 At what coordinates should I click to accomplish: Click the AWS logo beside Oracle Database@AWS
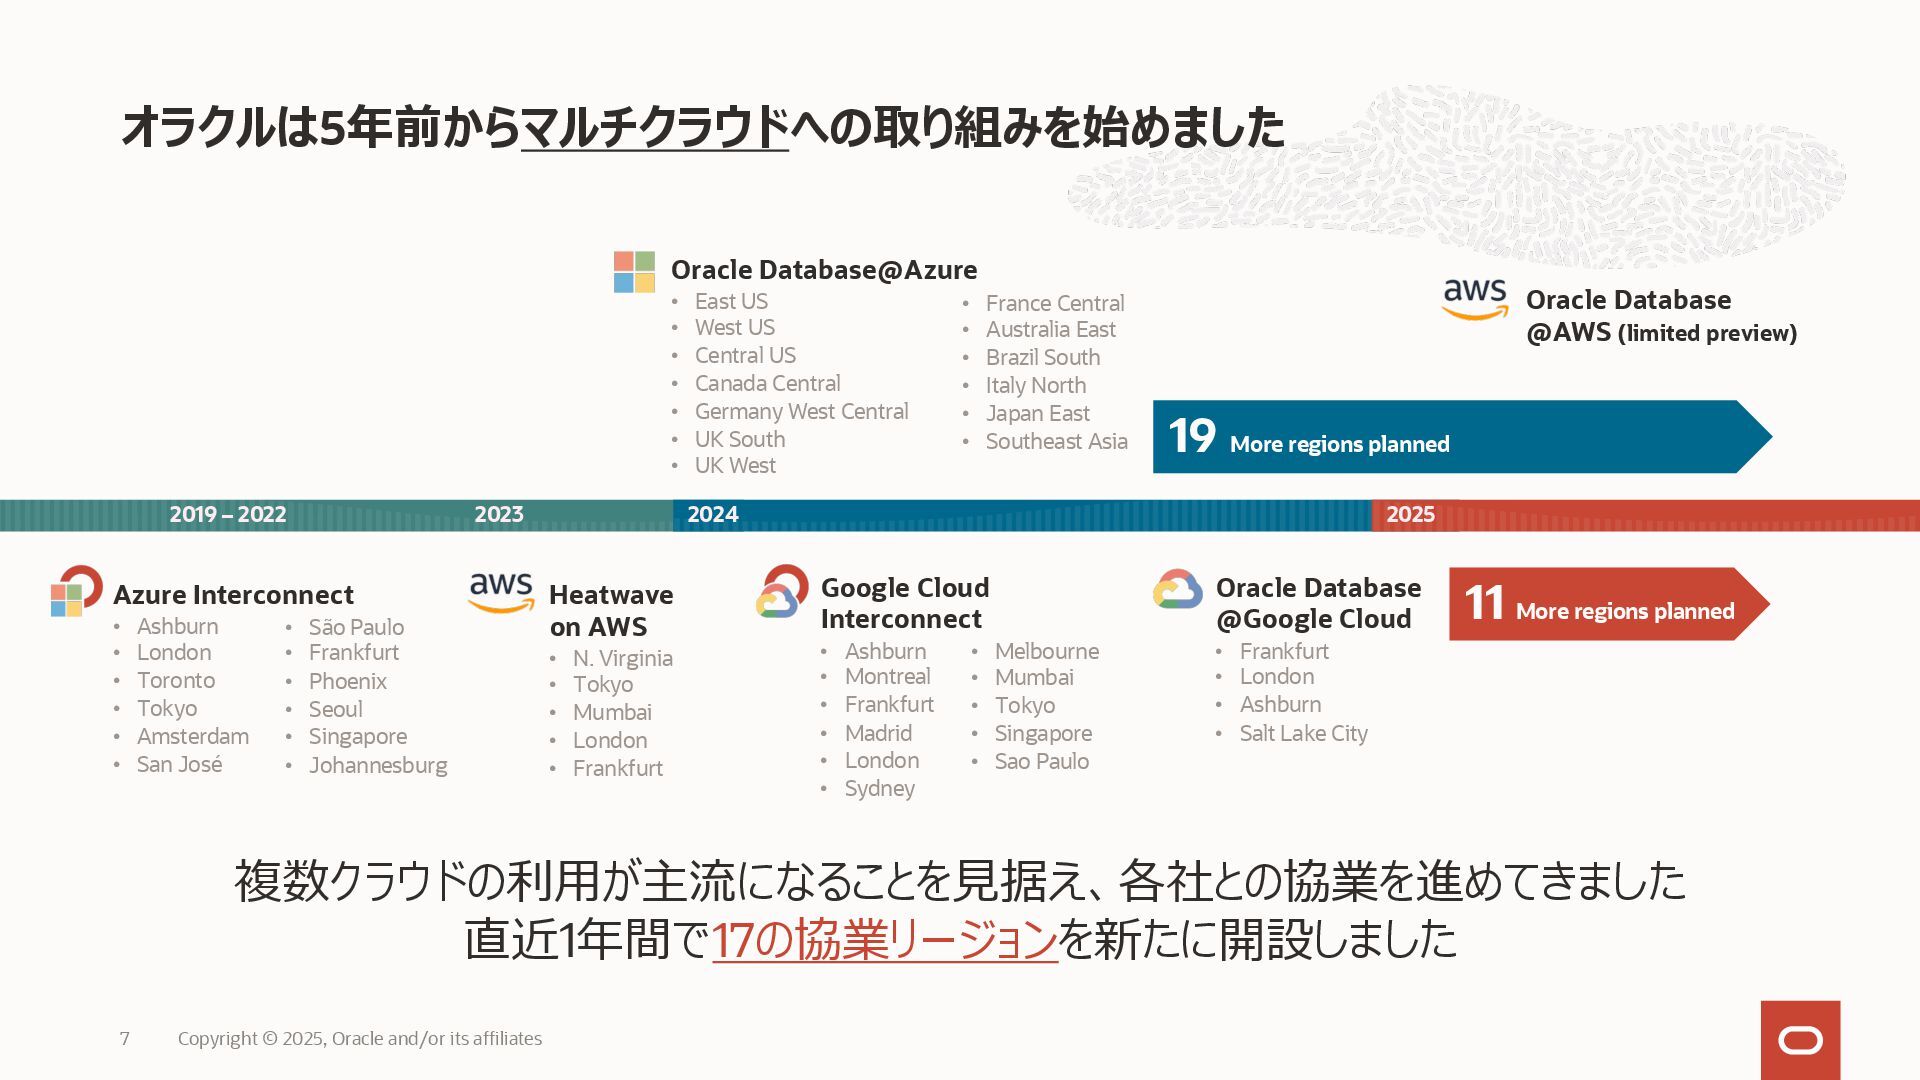1475,299
